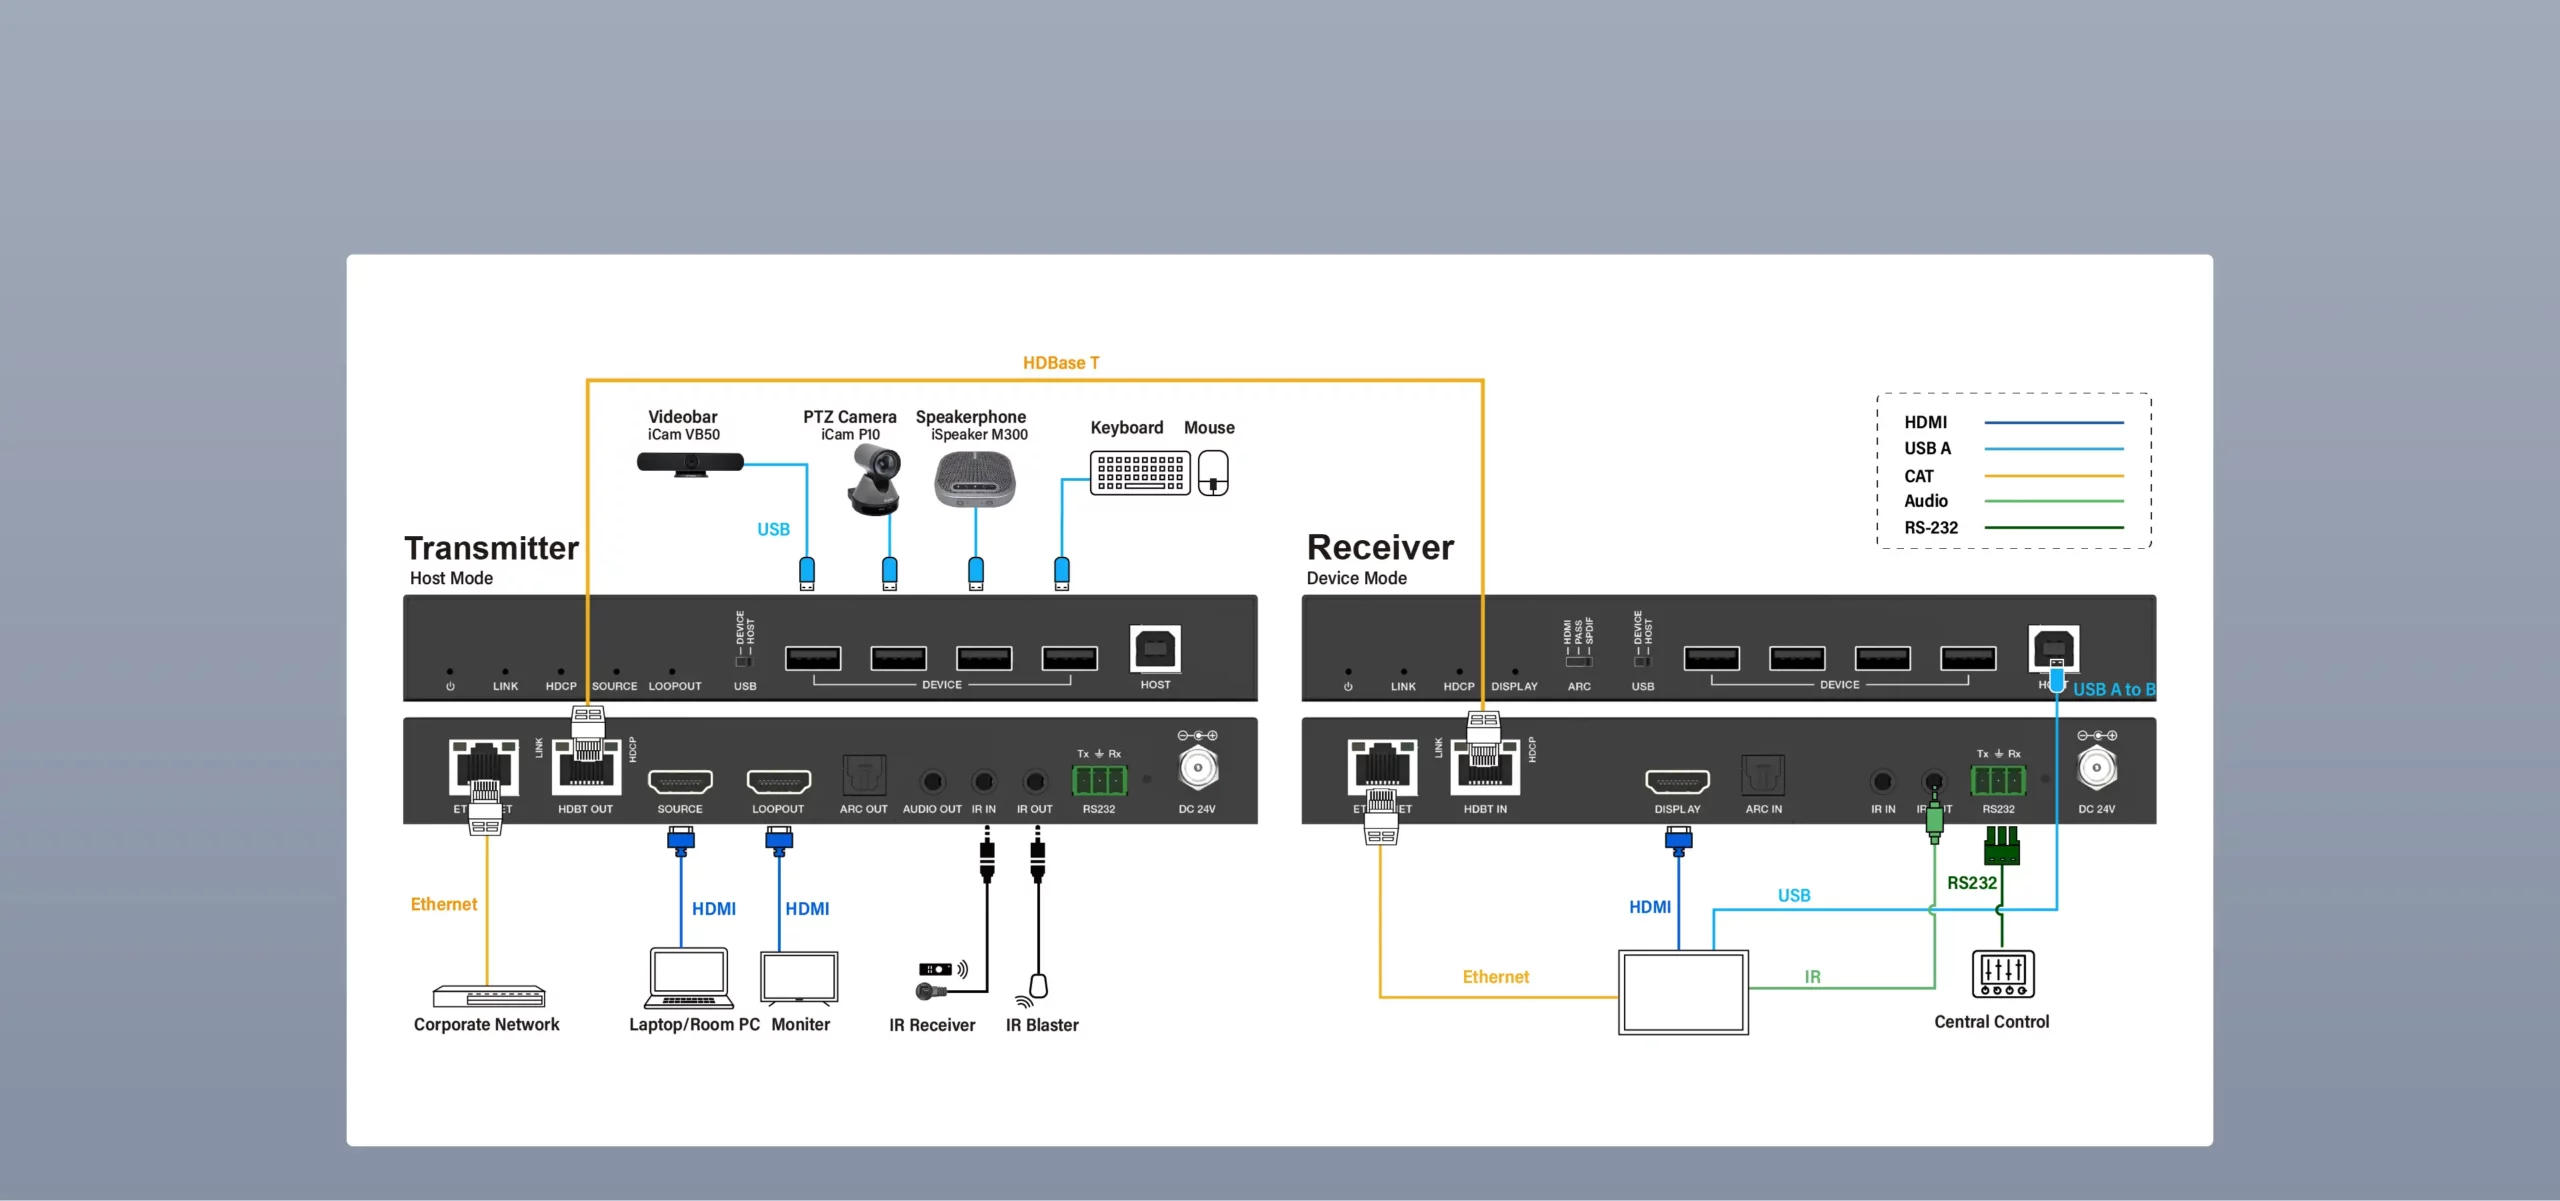This screenshot has height=1201, width=2560.
Task: Click the Mouse icon
Action: point(1213,473)
